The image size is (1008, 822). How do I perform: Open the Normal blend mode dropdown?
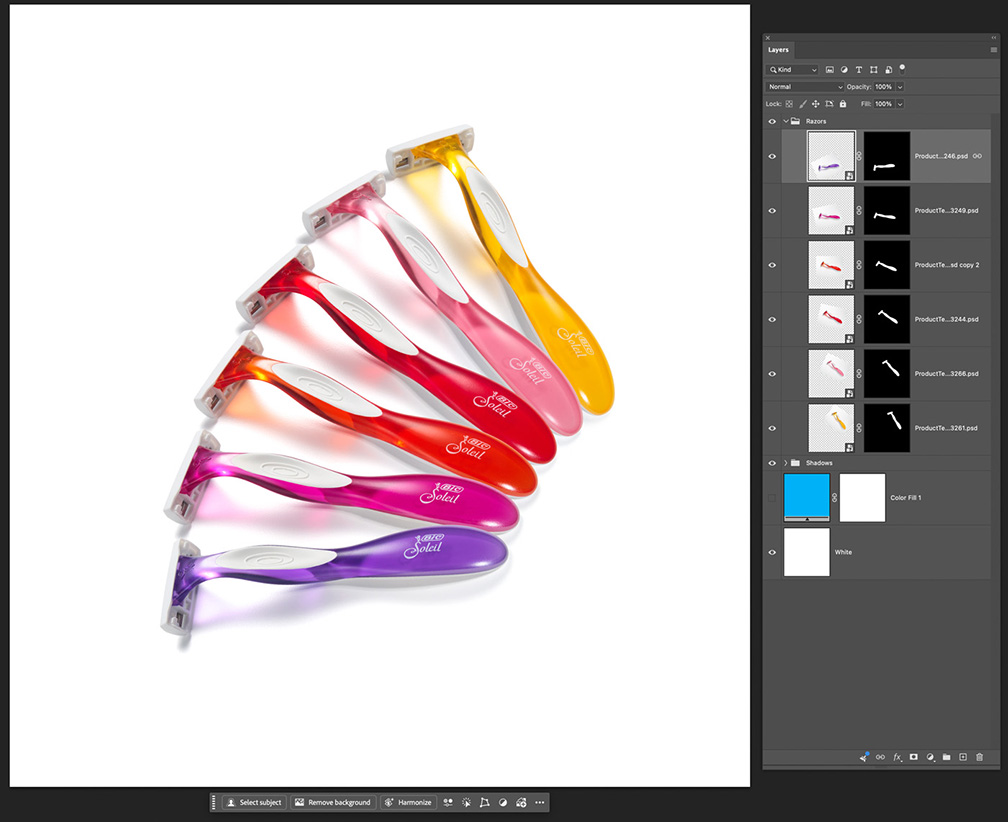[x=804, y=87]
